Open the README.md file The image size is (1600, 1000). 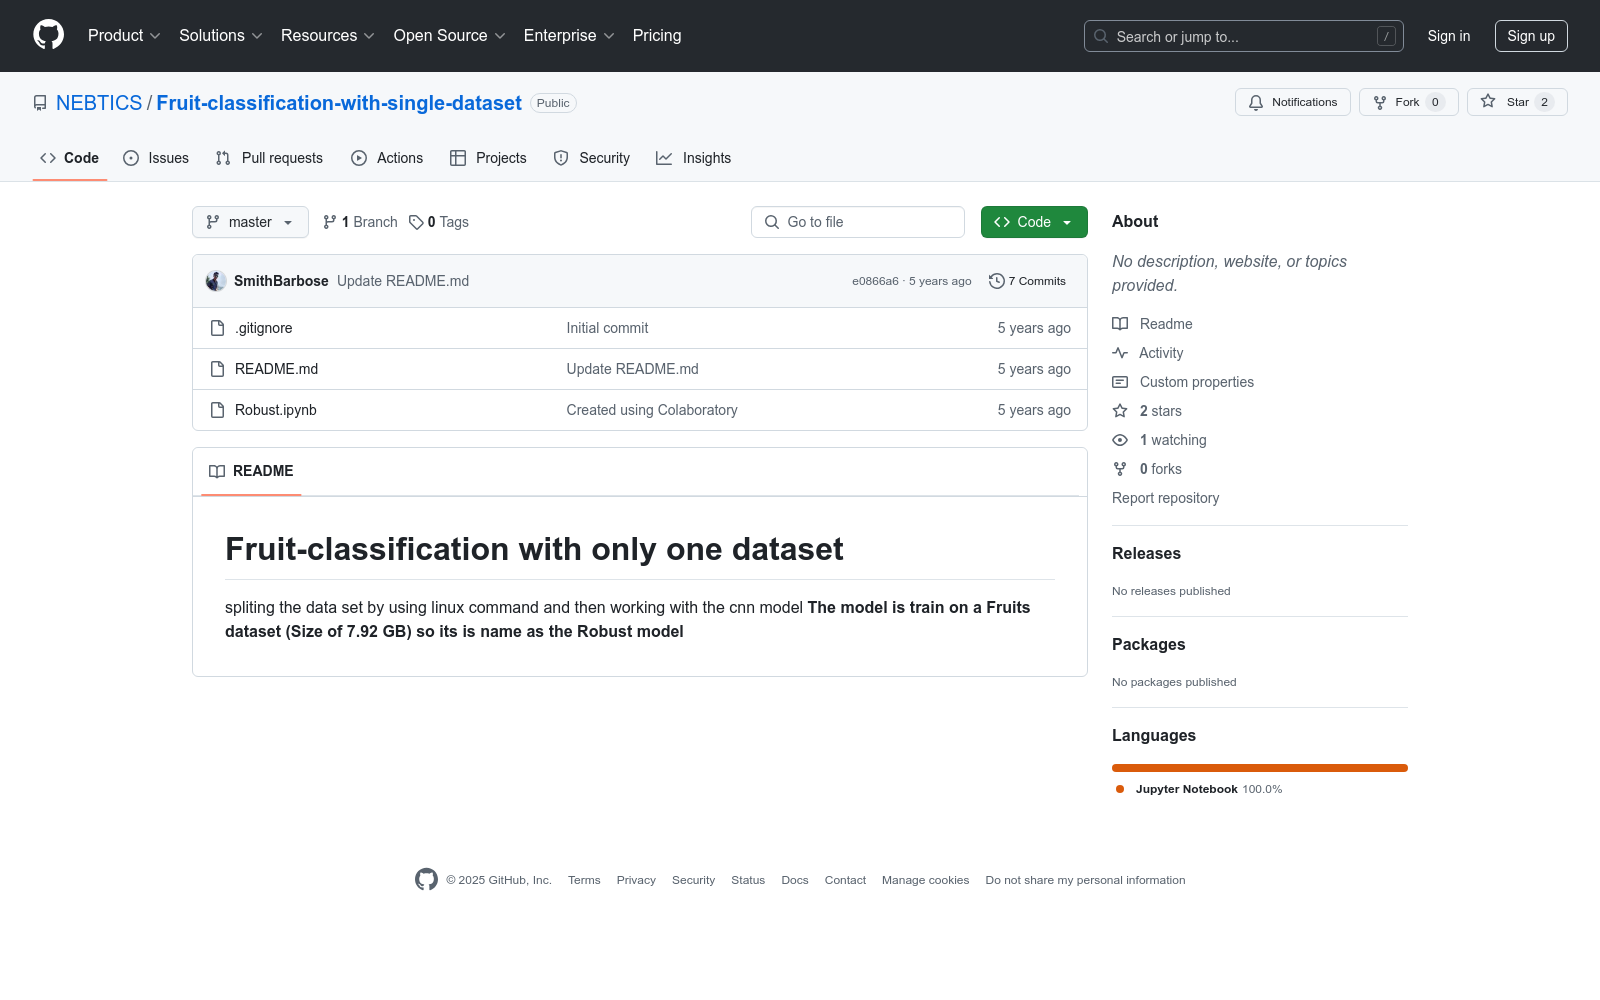click(276, 369)
